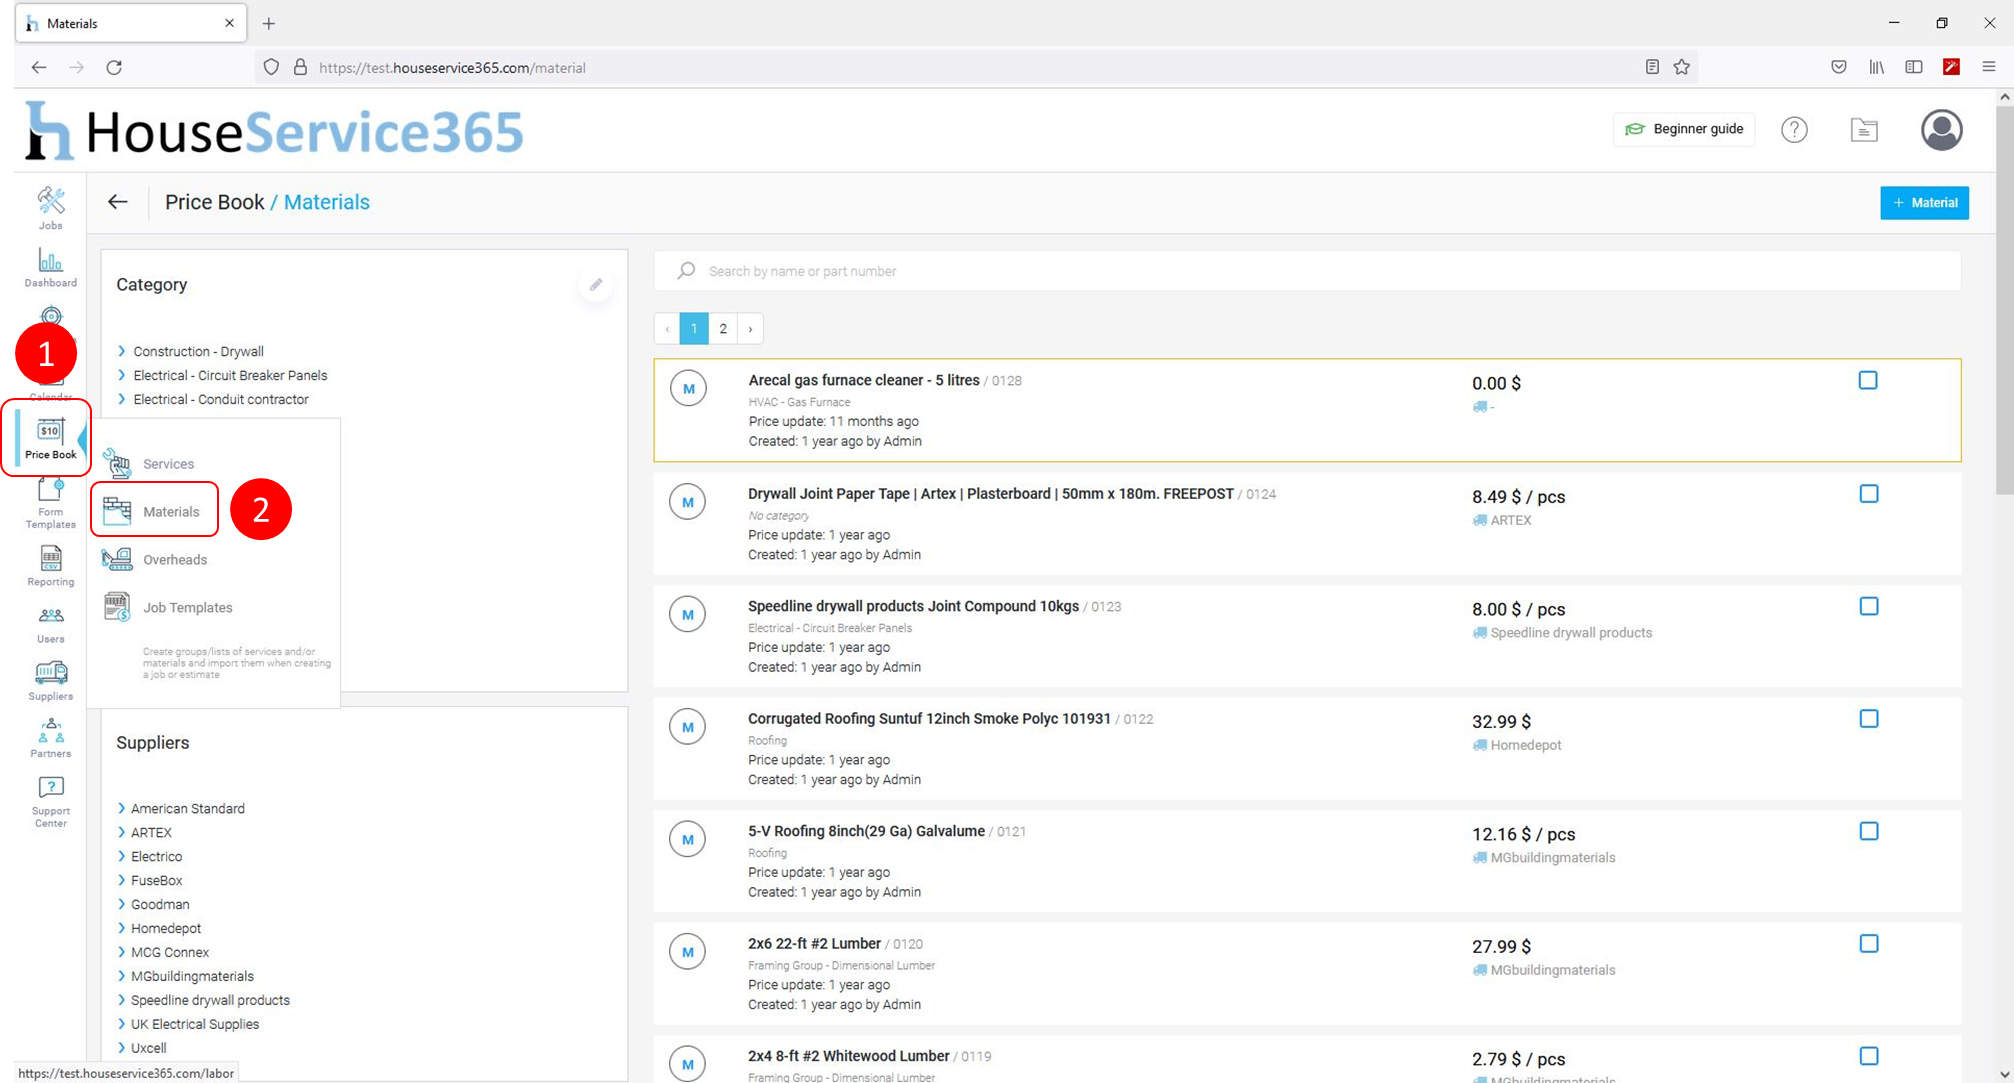Expand the Construction - Drywall category

point(122,351)
